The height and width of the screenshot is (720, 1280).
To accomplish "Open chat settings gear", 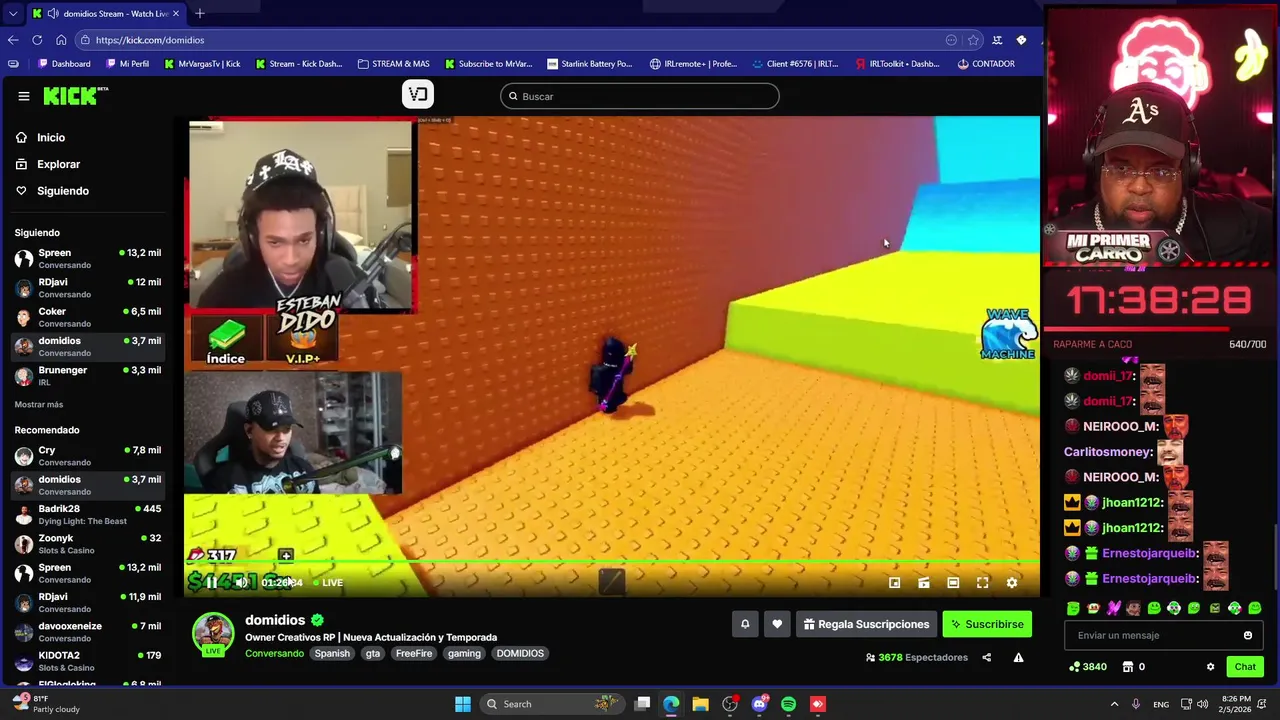I will [1210, 667].
